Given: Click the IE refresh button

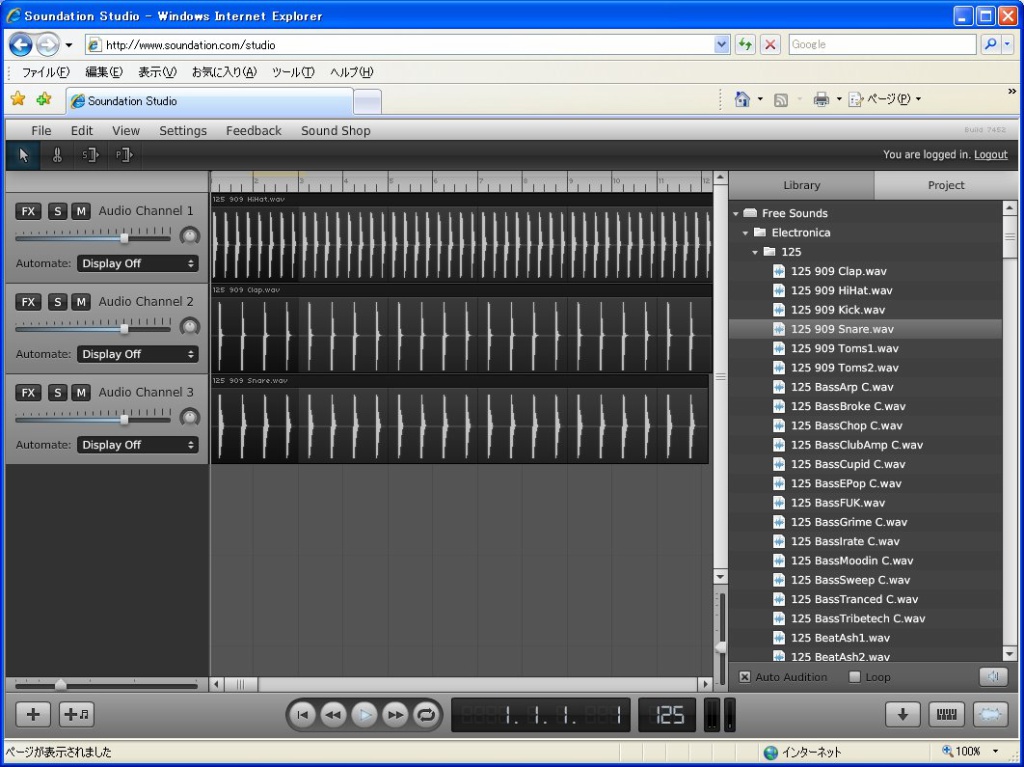Looking at the screenshot, I should 745,44.
